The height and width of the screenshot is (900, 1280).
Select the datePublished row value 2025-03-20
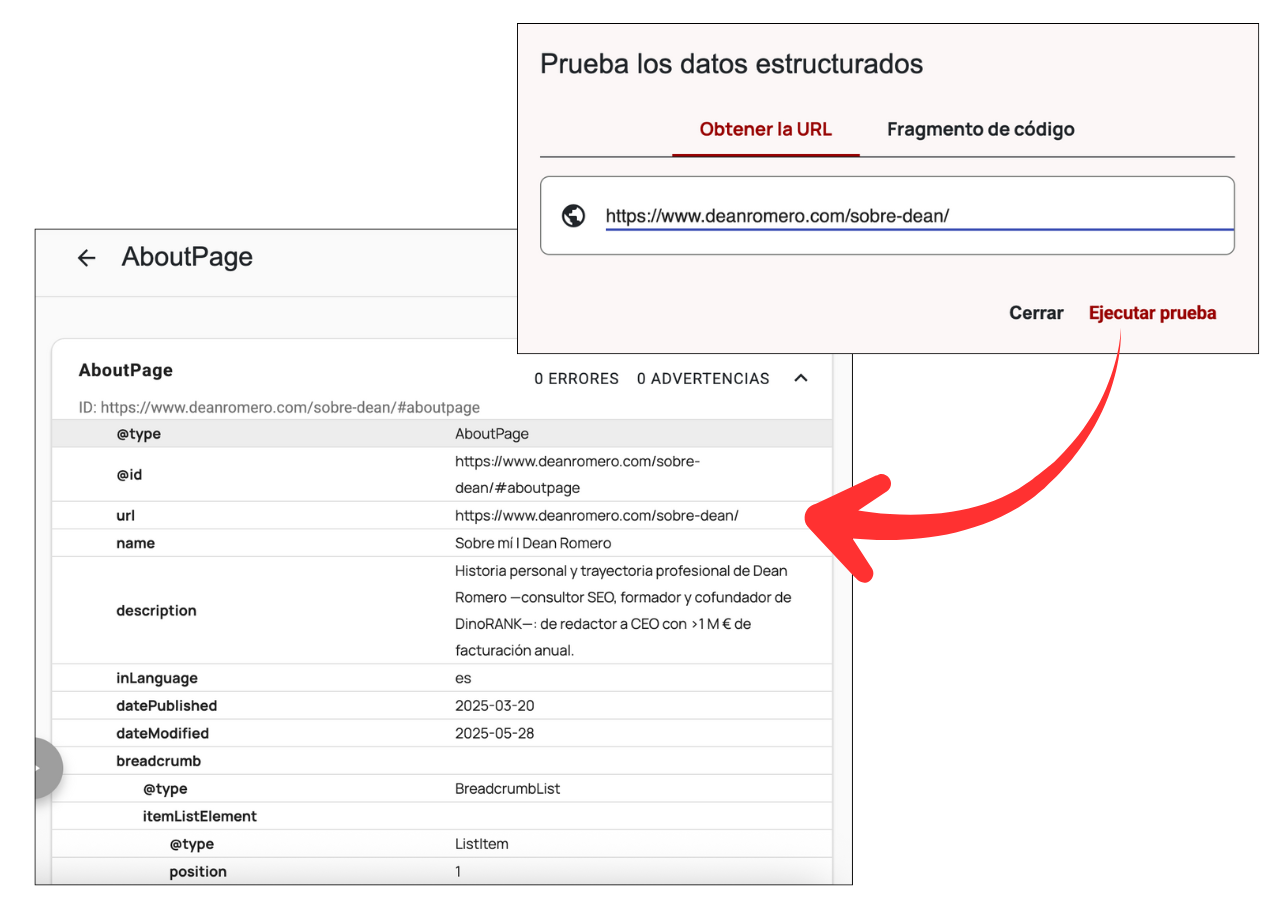point(494,706)
